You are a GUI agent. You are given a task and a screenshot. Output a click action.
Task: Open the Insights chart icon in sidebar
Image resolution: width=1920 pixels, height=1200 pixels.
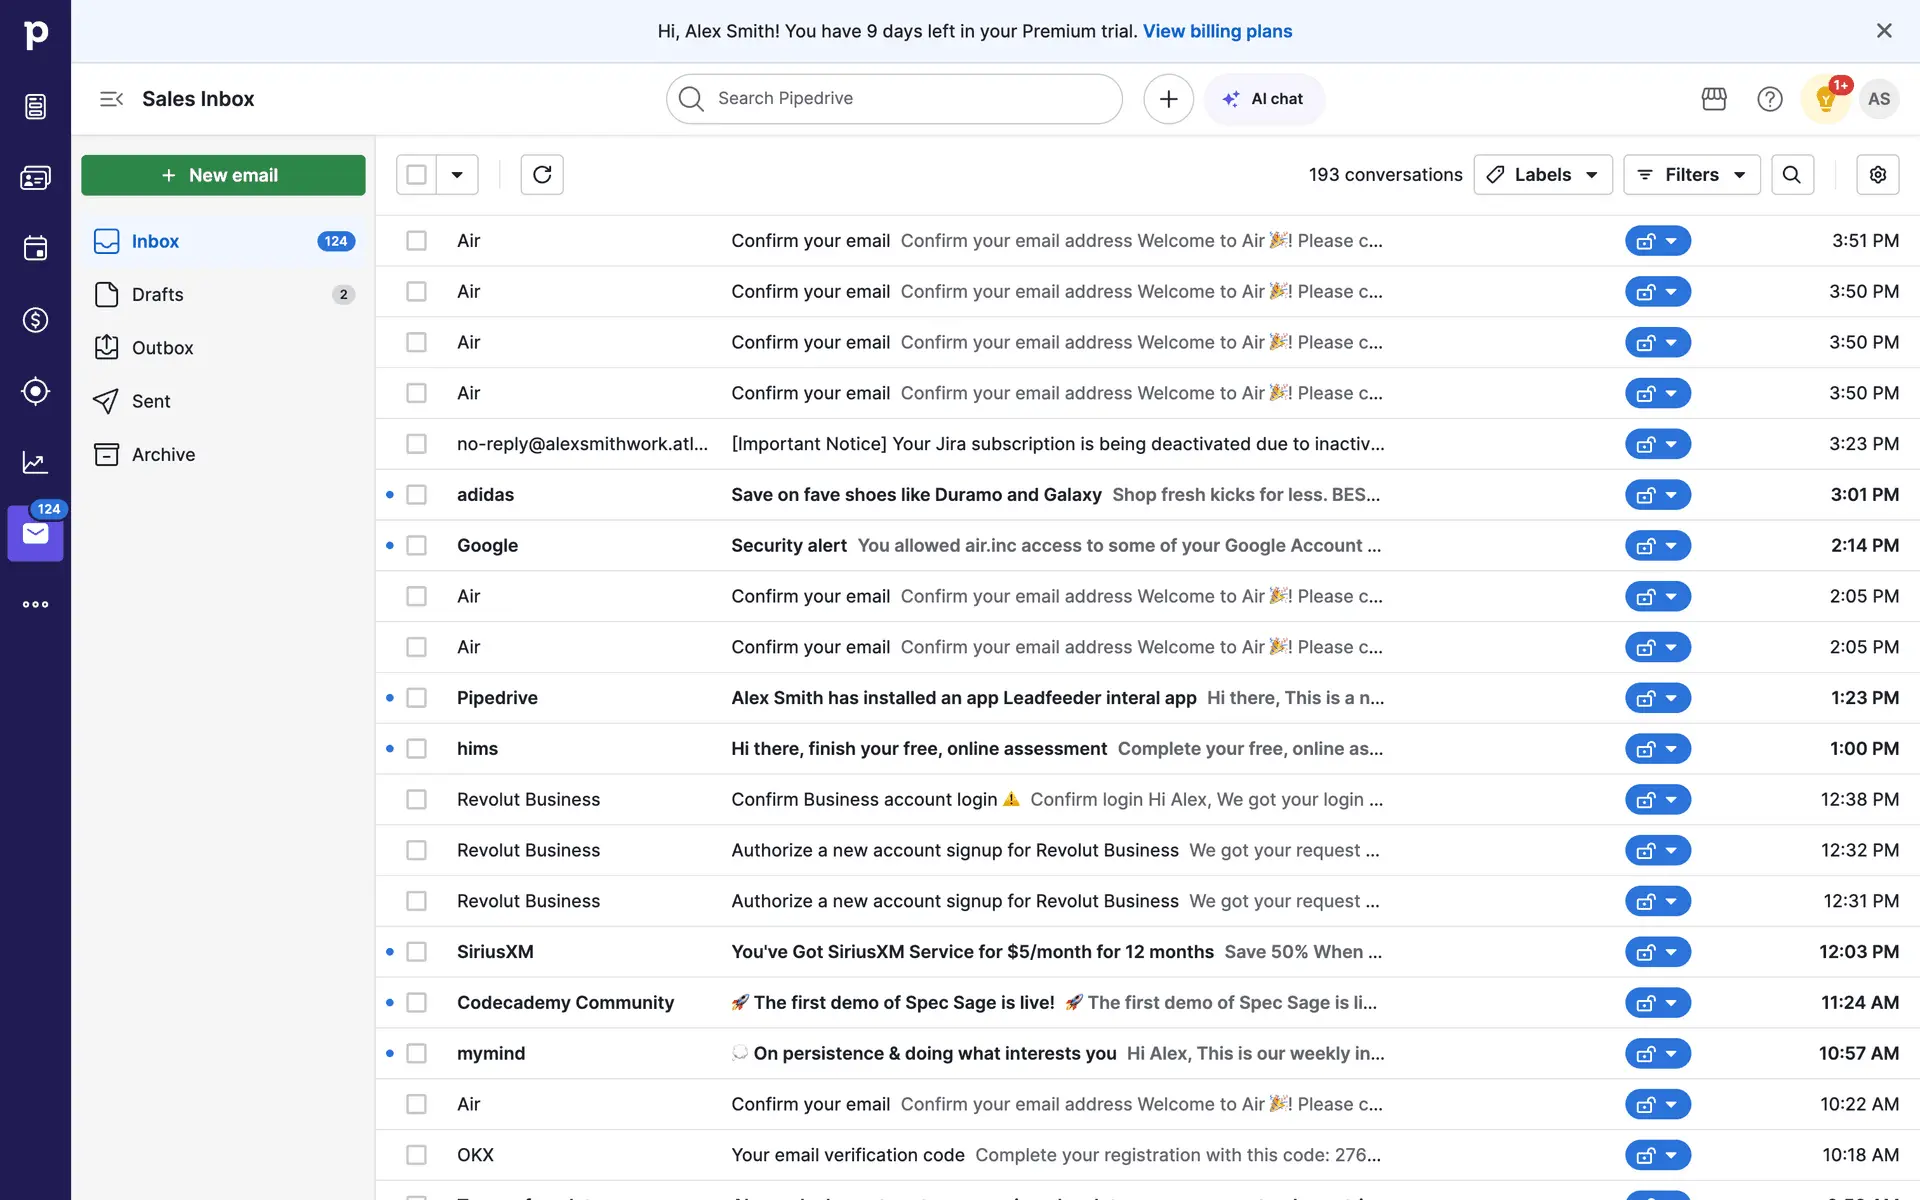[x=35, y=462]
